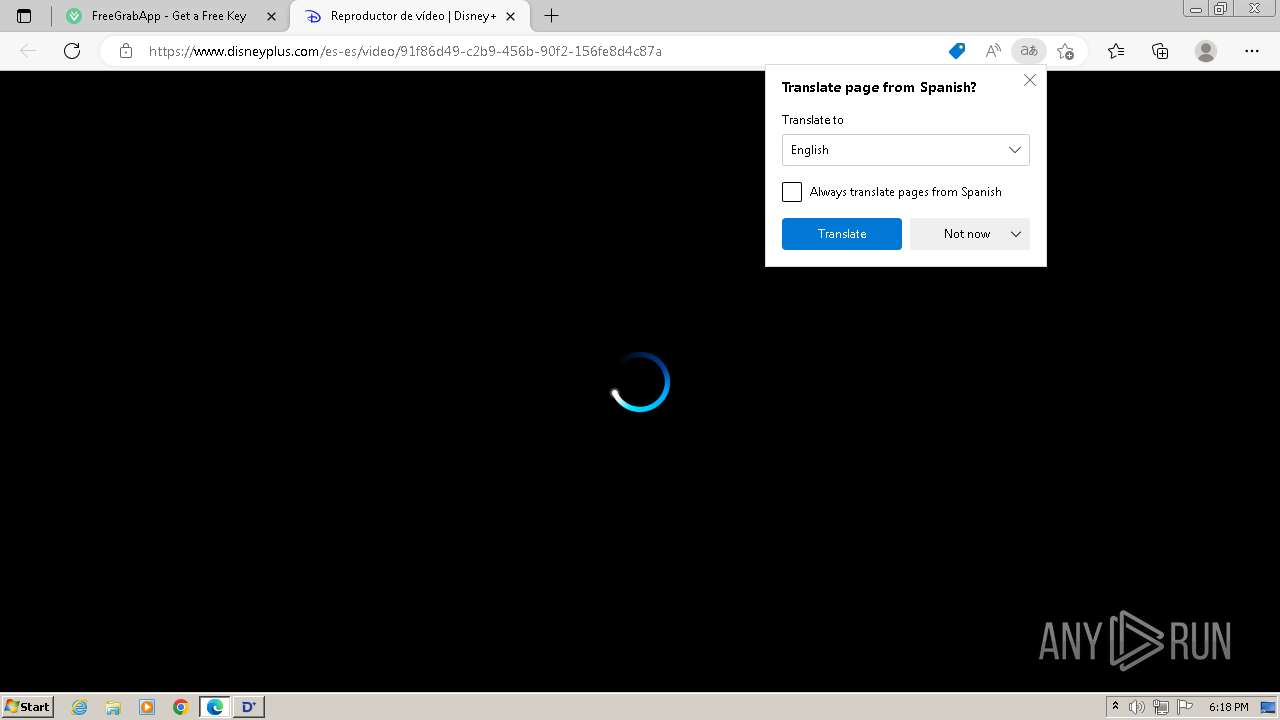The image size is (1280, 720).
Task: Minimize the Edge window
Action: [x=1196, y=8]
